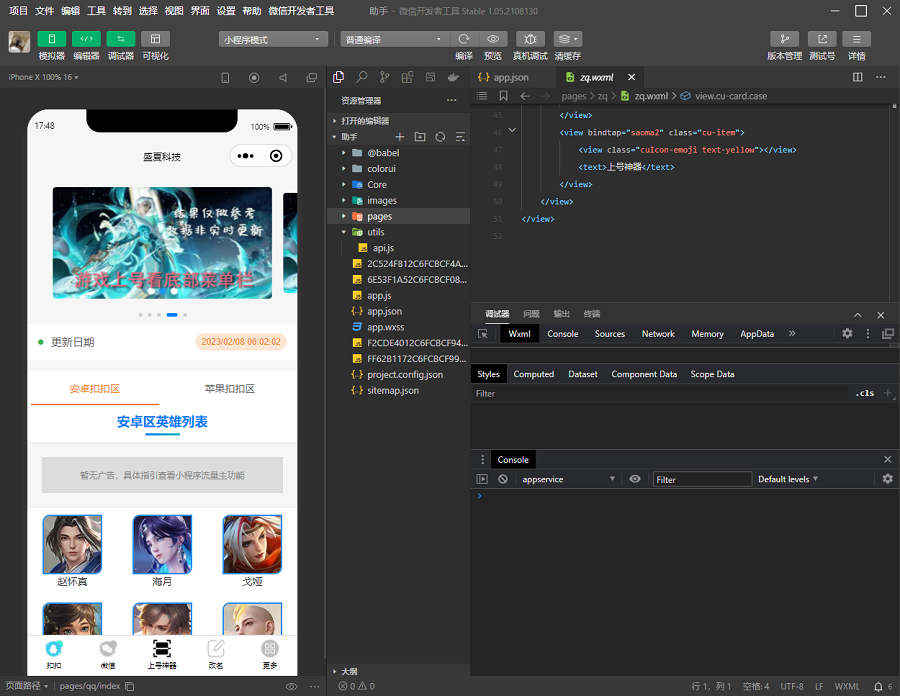Refresh the file explorer
The height and width of the screenshot is (696, 900).
pos(440,137)
